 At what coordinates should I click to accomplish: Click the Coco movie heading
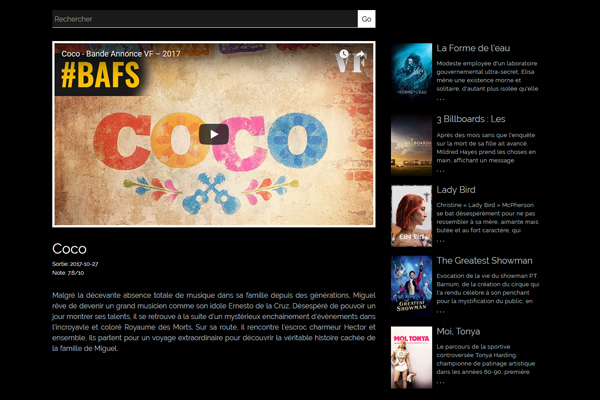[69, 249]
